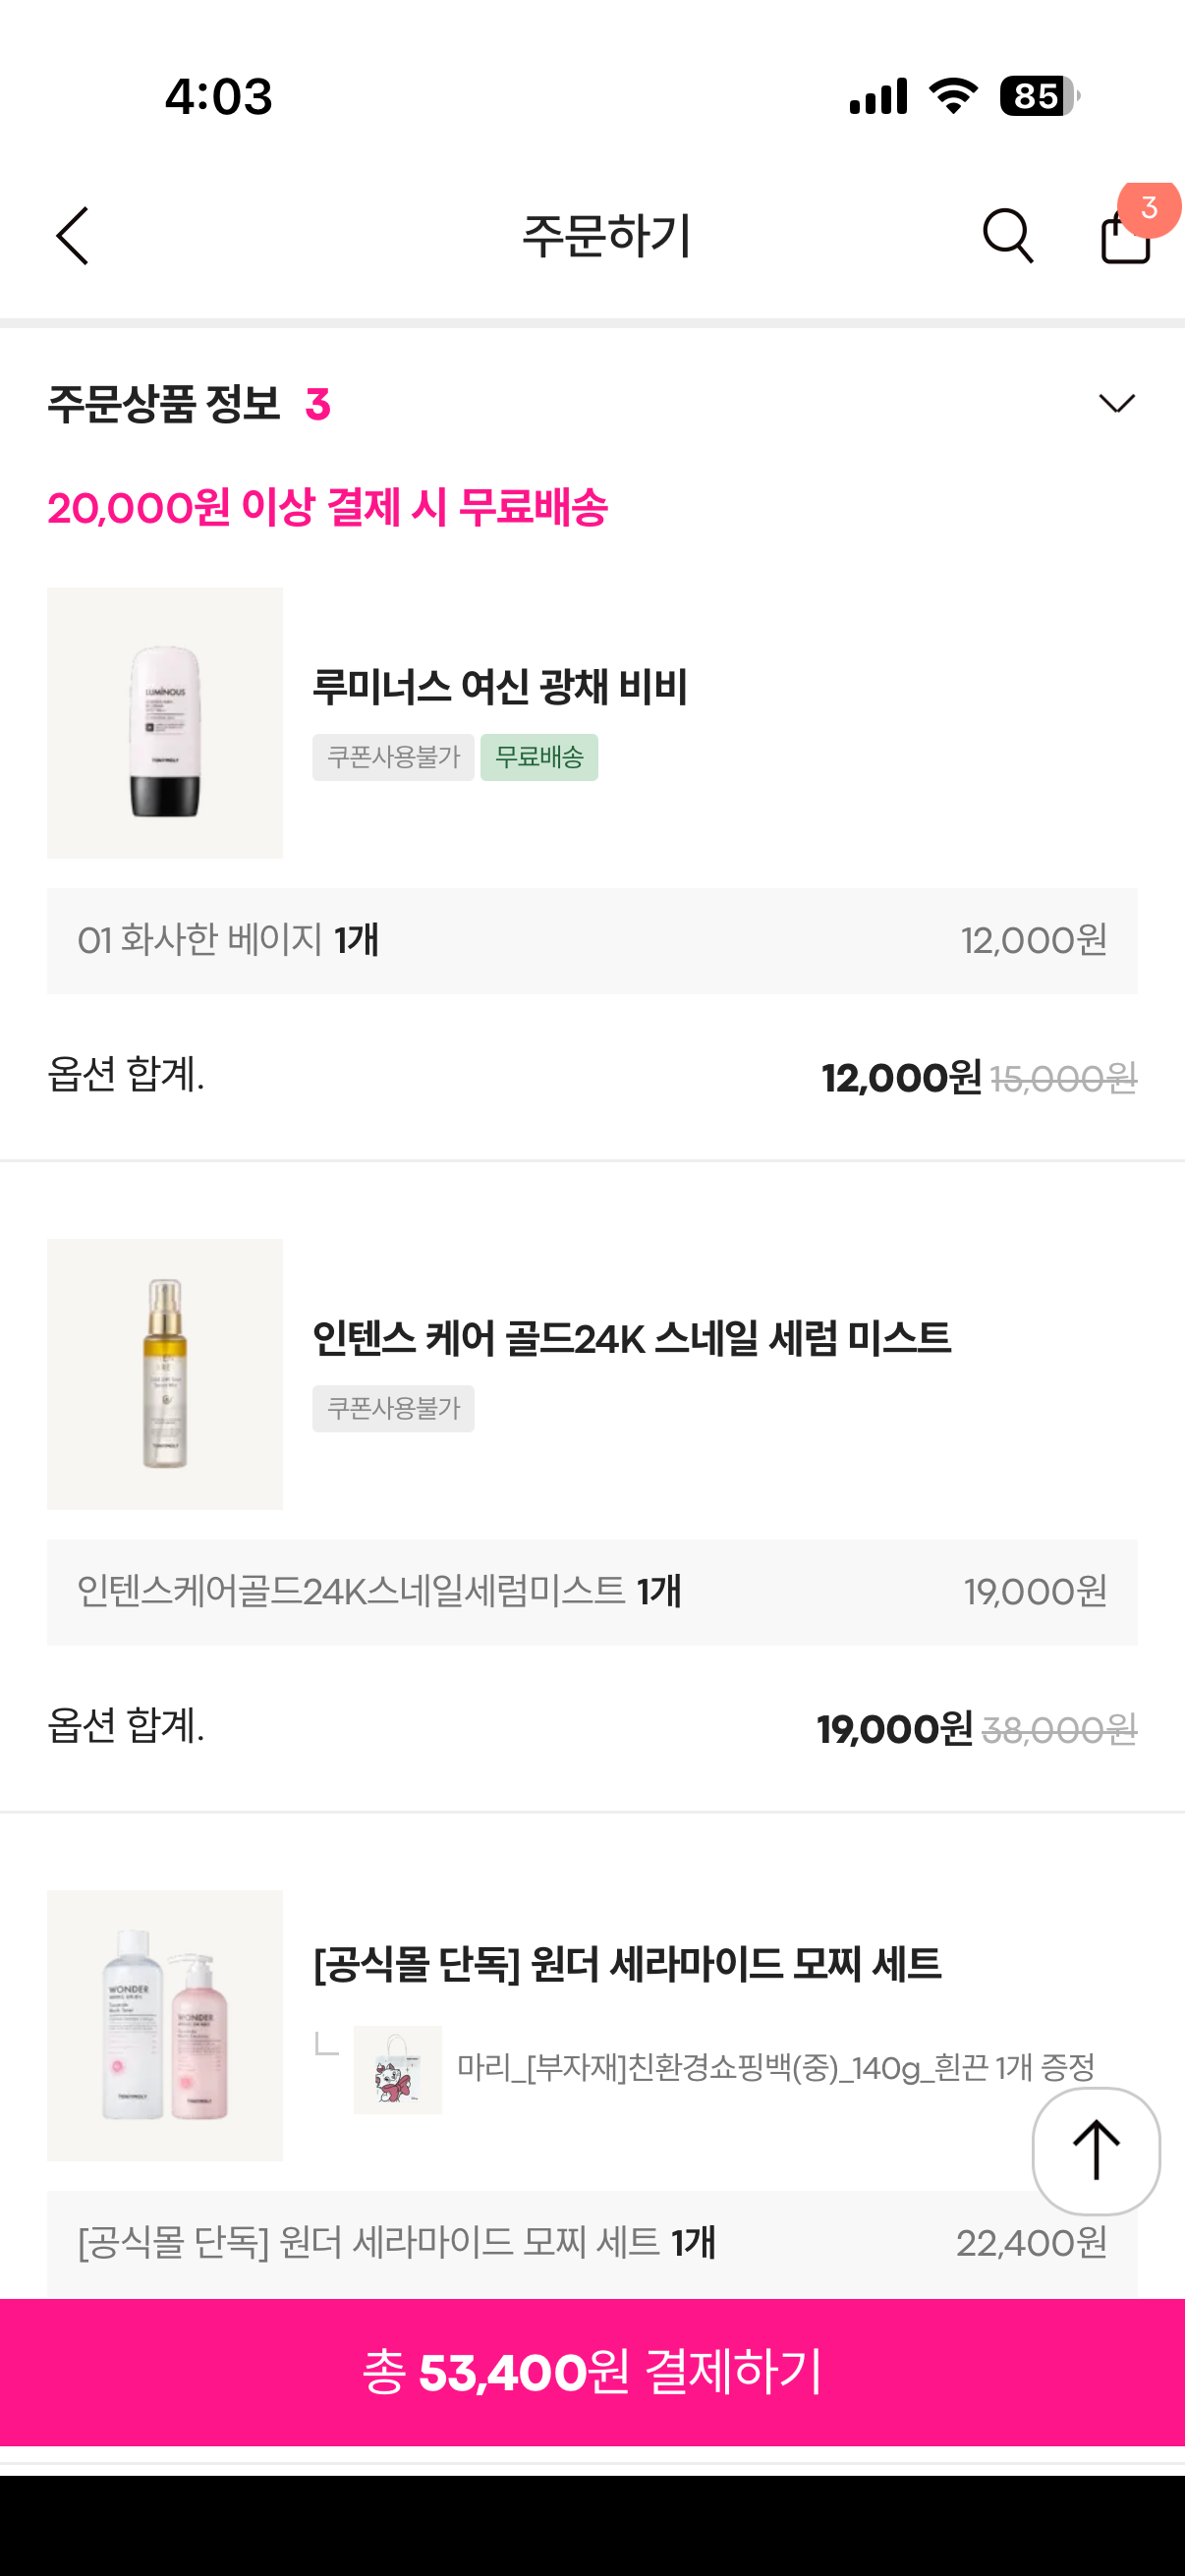Open the 원더 세라마이드 모찌 세트 thumbnail
Viewport: 1185px width, 2576px height.
(165, 2025)
